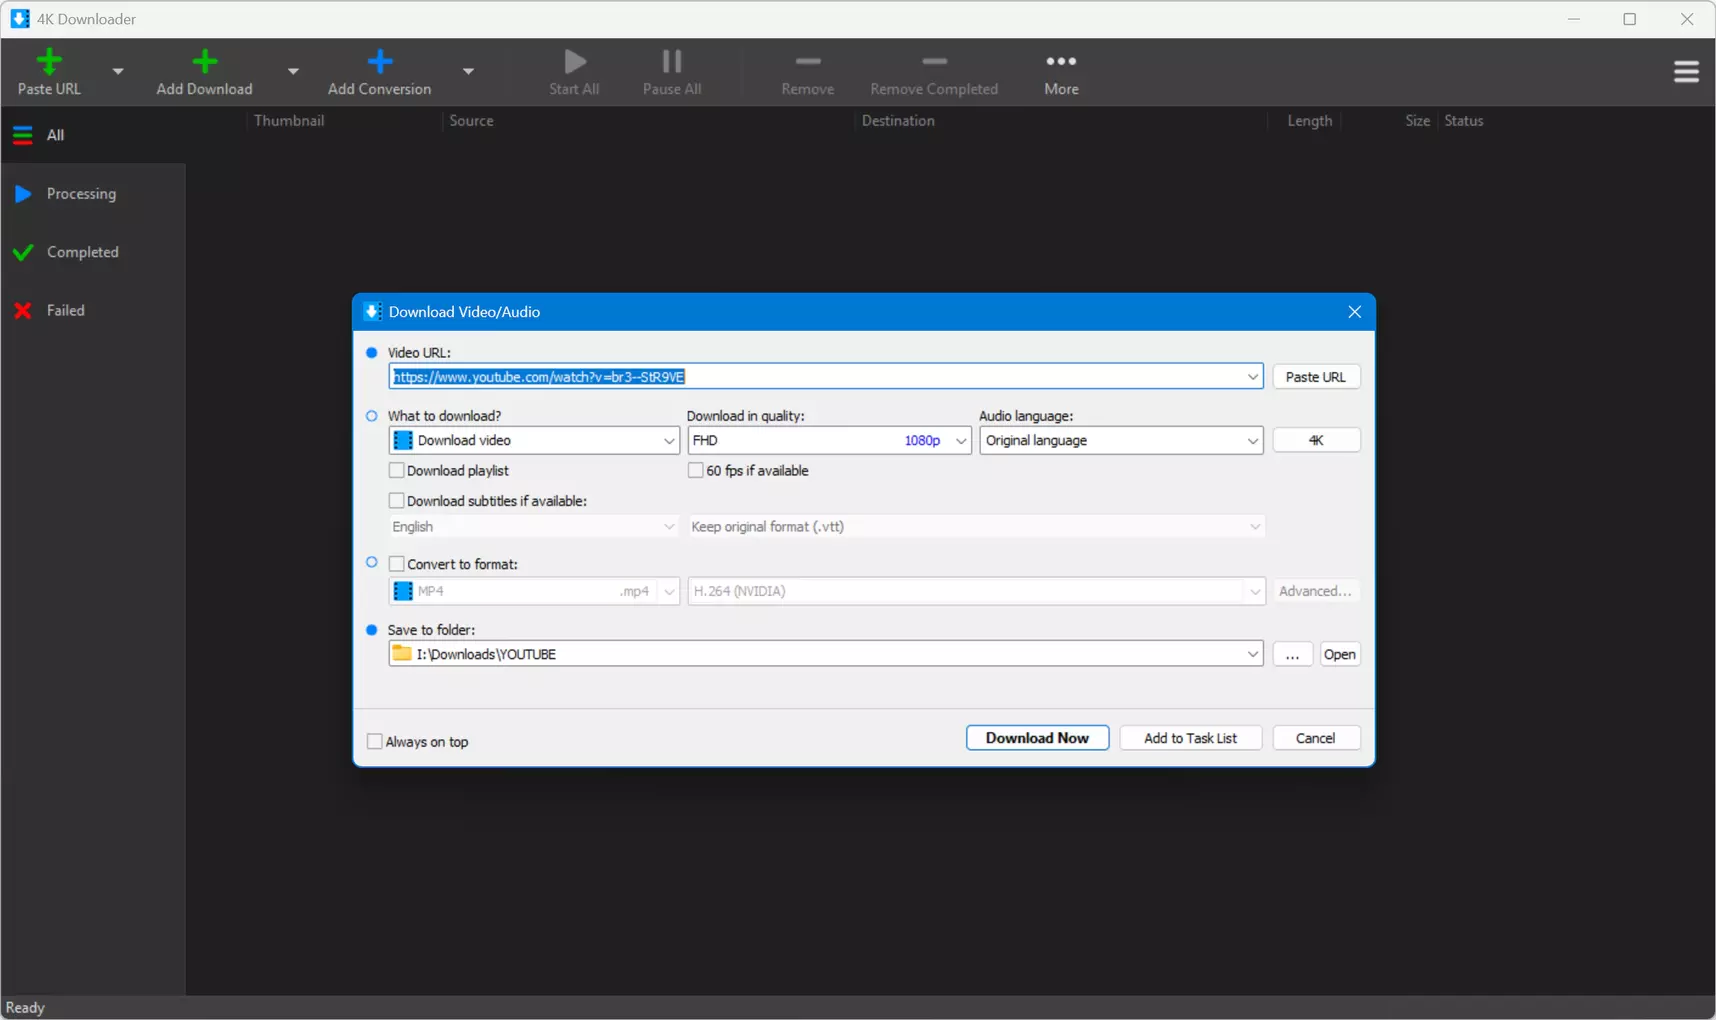The width and height of the screenshot is (1716, 1020).
Task: Expand the Add Conversion dropdown arrow
Action: point(468,71)
